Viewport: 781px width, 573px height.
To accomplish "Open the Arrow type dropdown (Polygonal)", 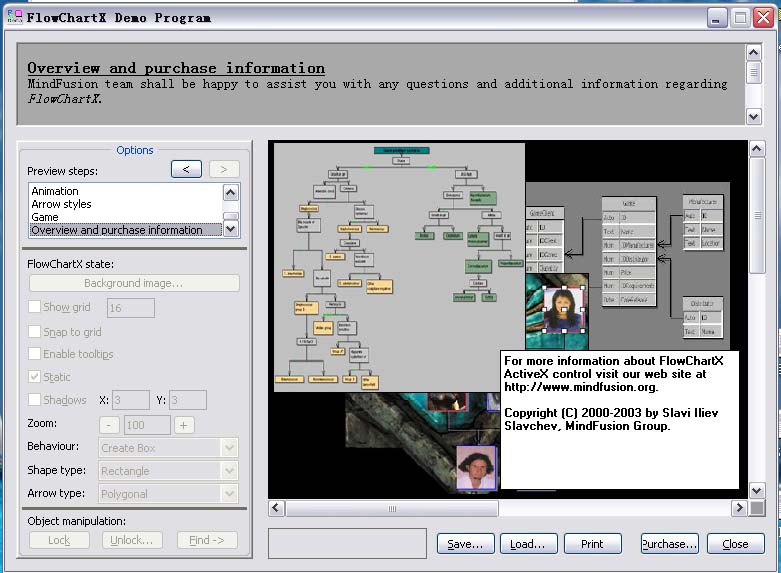I will coord(168,493).
